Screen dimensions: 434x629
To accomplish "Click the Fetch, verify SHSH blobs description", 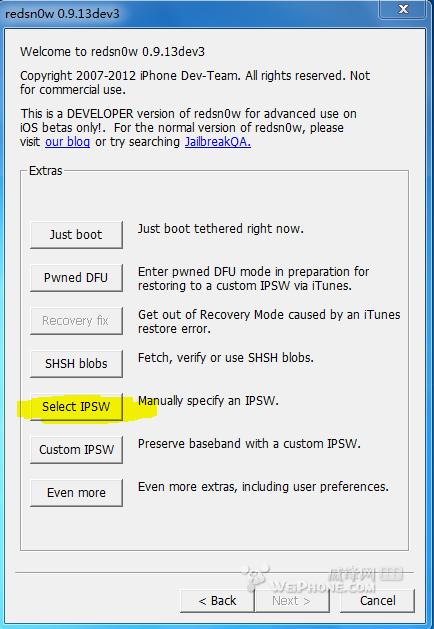I will [x=226, y=358].
